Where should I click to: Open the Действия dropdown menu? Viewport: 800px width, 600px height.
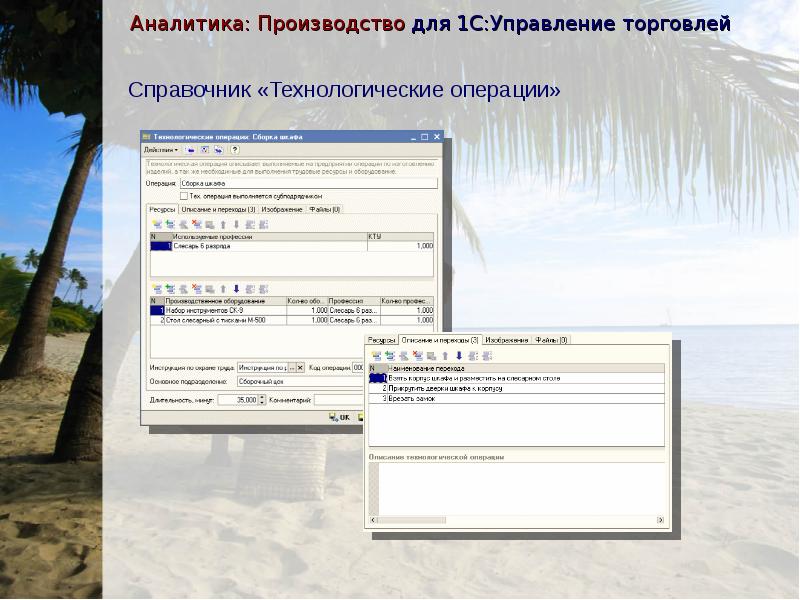click(x=162, y=149)
